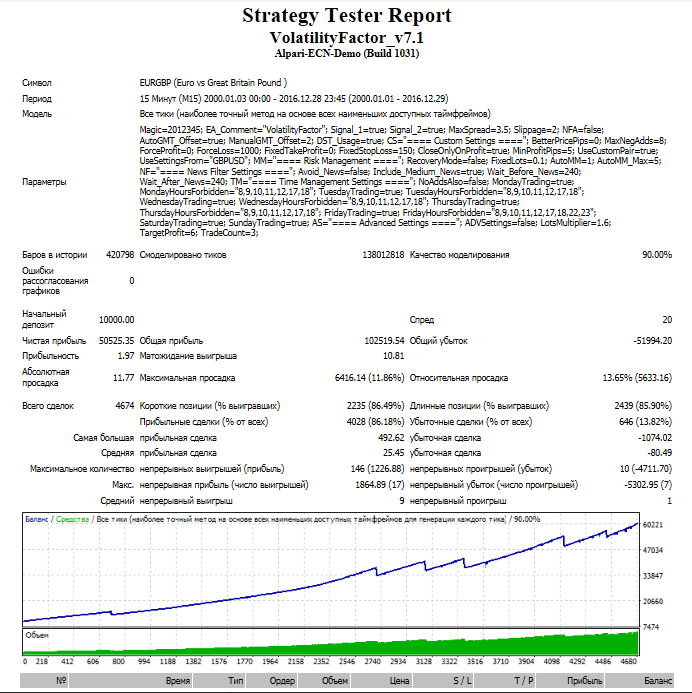Screen dimensions: 692x693
Task: Click the Alpari-ECN-Demo (Build 1031) line
Action: click(x=346, y=53)
